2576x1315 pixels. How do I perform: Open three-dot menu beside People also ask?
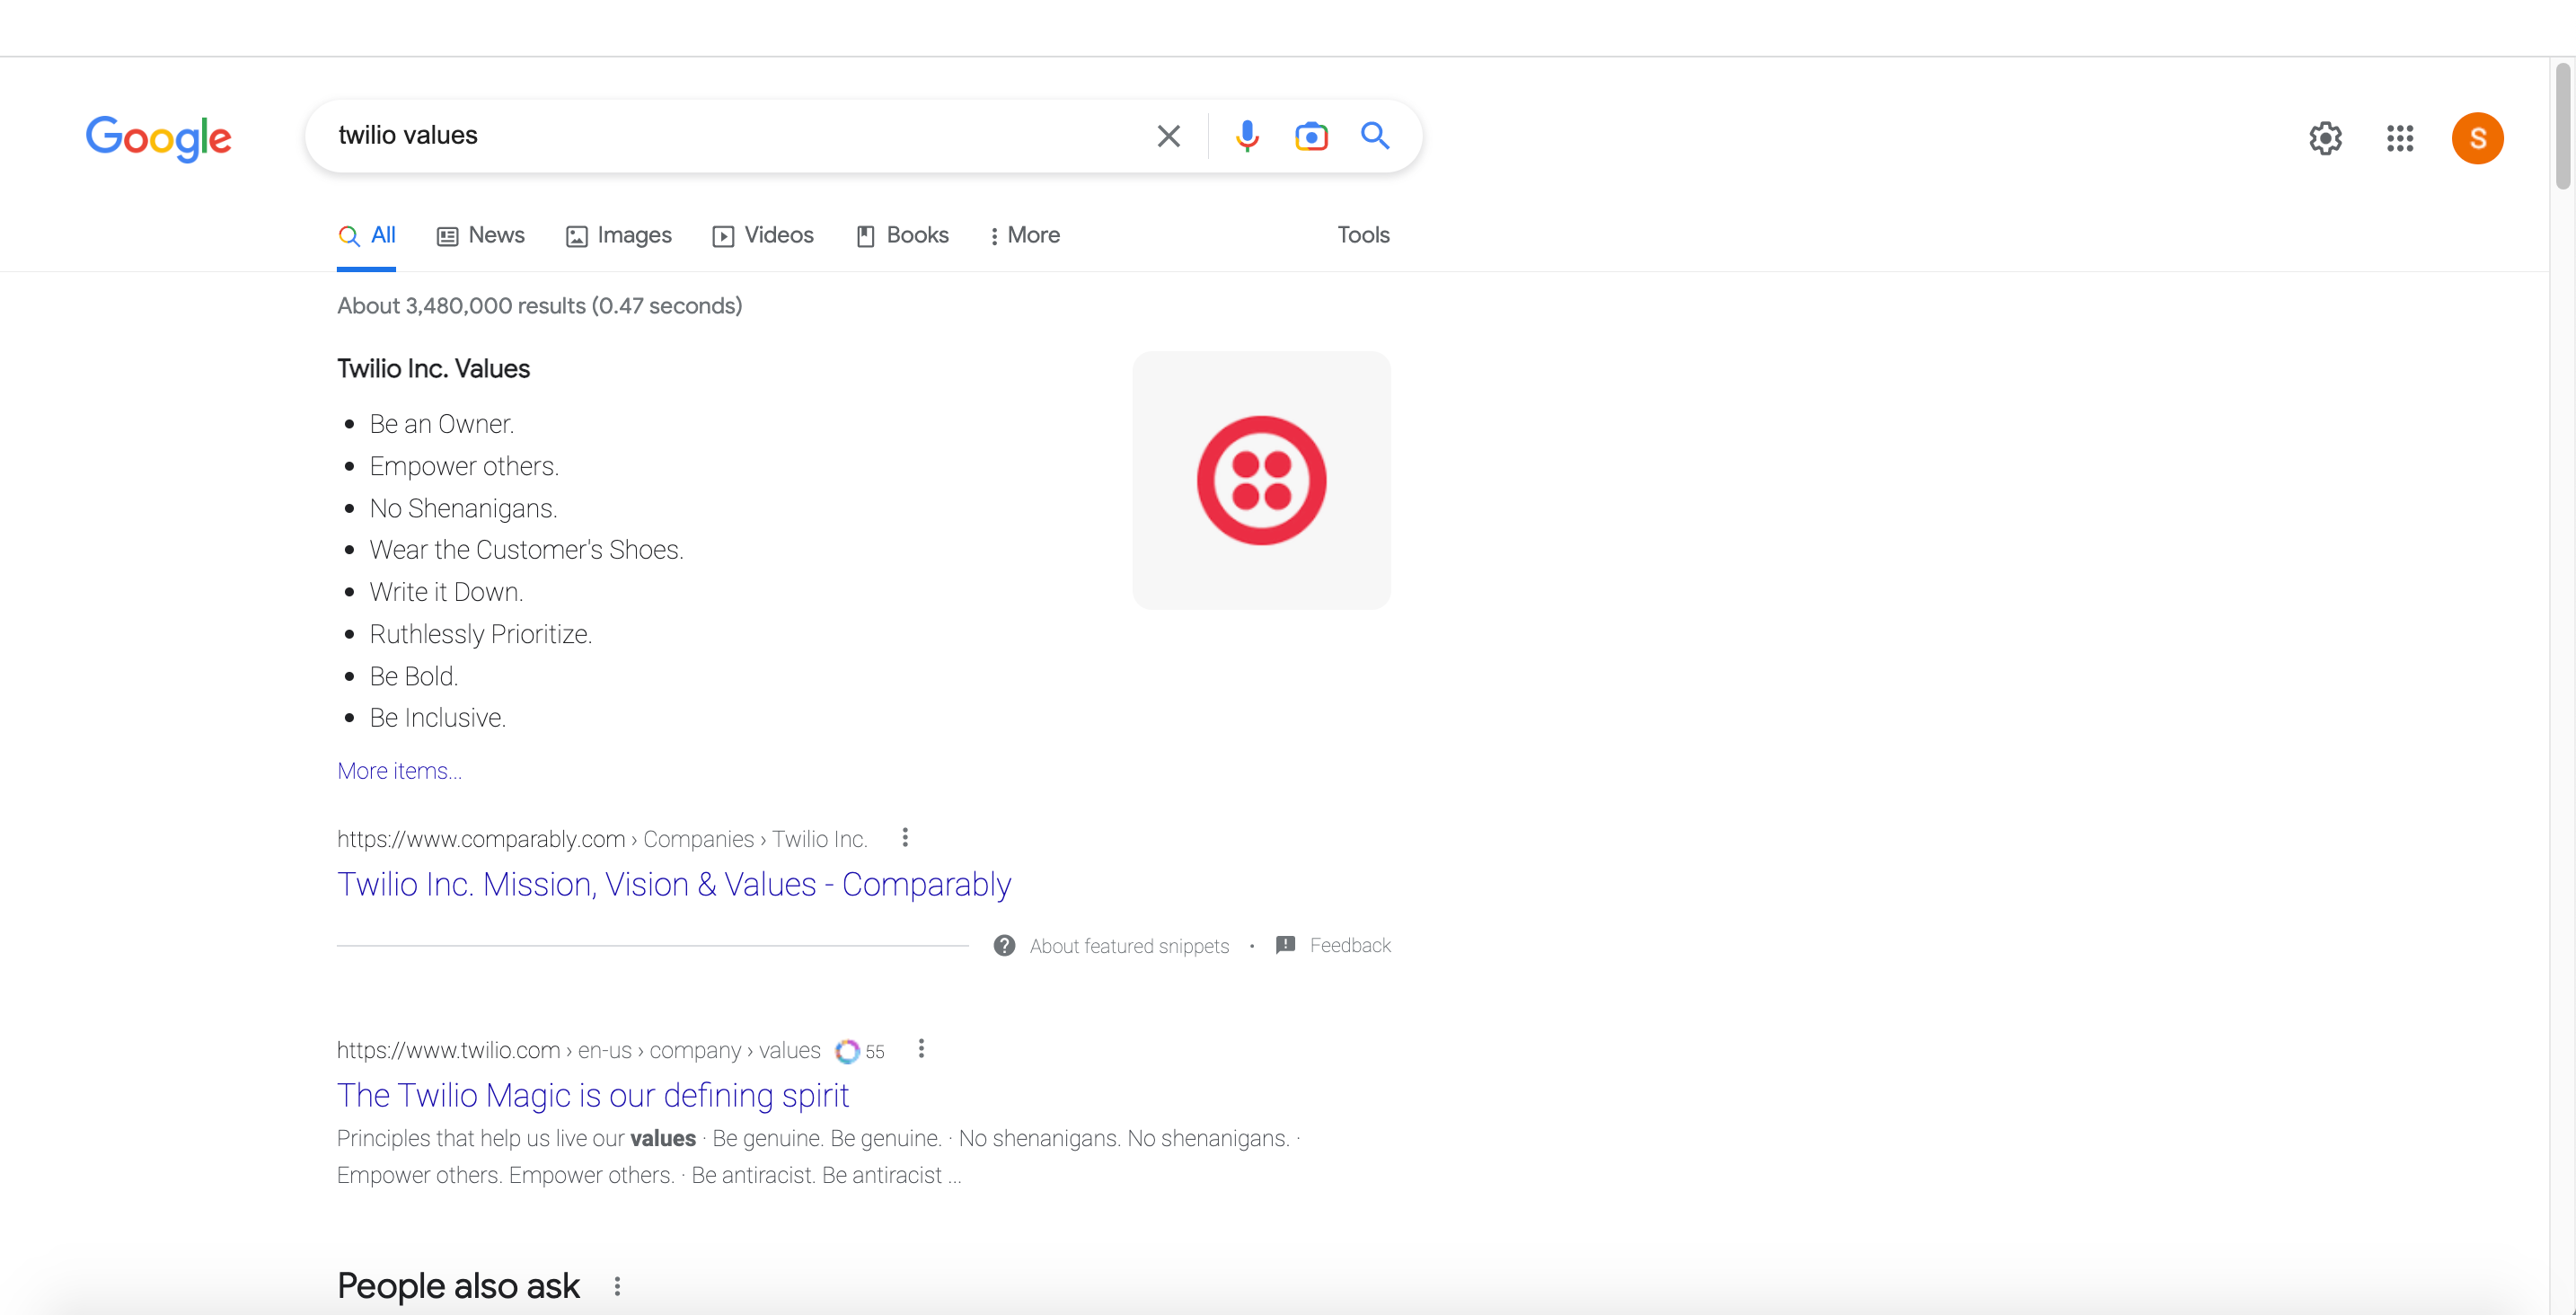coord(617,1286)
